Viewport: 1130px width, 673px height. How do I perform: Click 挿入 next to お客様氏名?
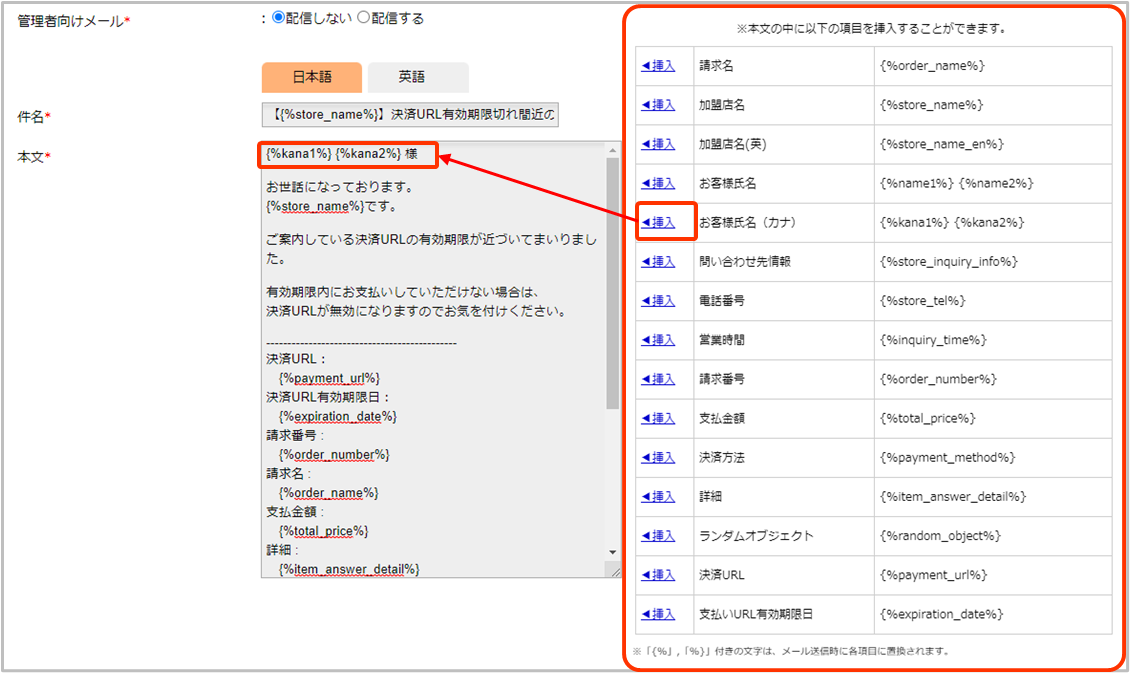[658, 183]
